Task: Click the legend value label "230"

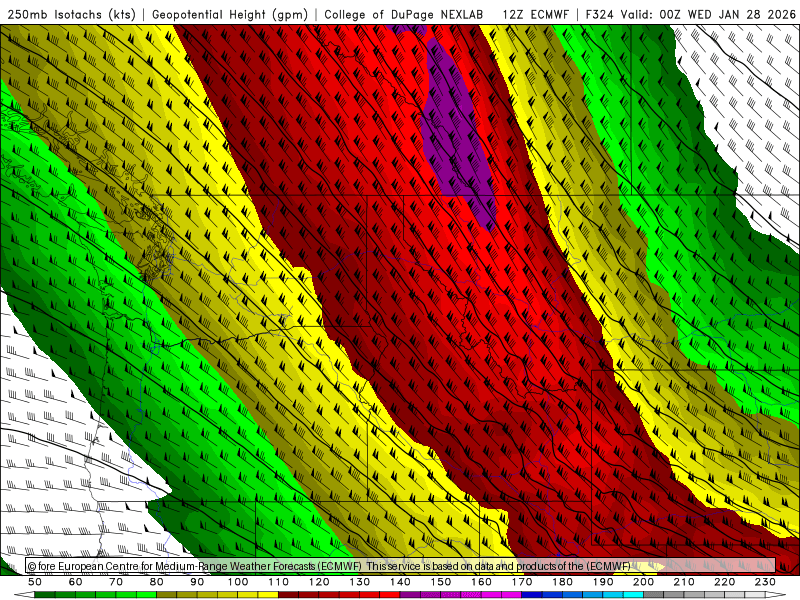Action: (x=765, y=582)
